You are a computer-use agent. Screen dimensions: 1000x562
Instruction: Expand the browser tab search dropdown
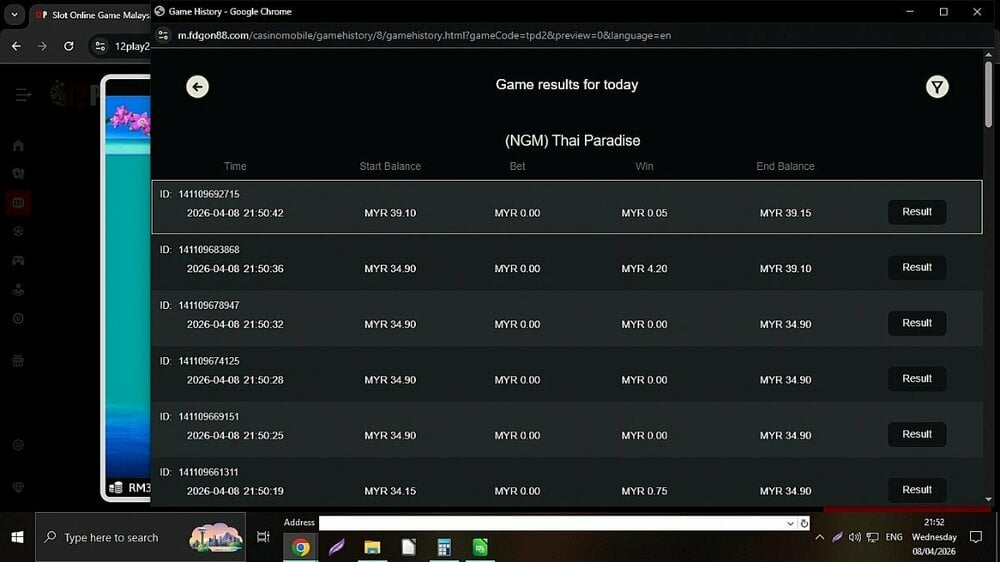pos(14,16)
